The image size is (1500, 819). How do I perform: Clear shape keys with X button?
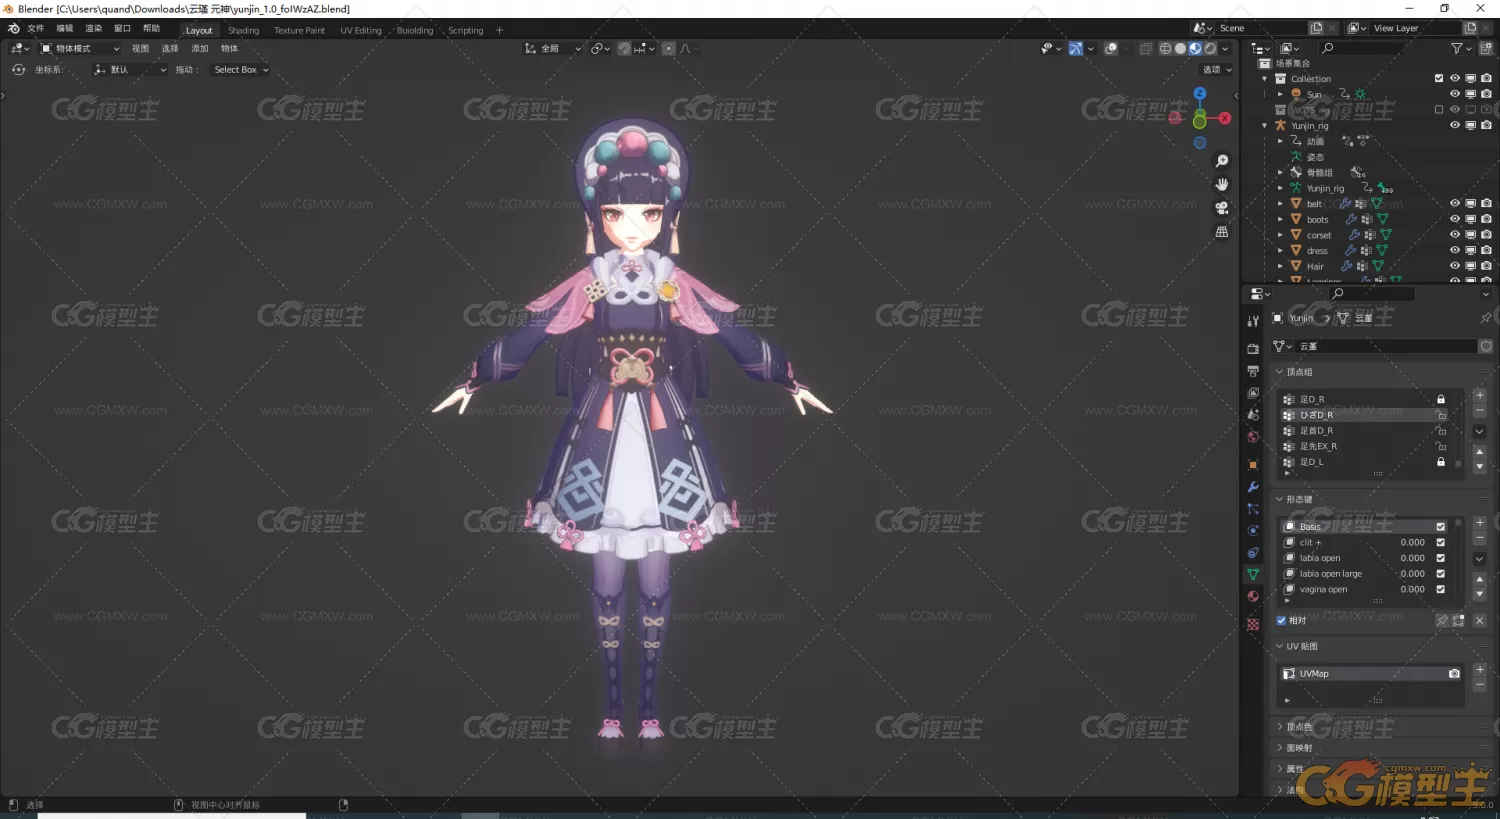[1480, 620]
